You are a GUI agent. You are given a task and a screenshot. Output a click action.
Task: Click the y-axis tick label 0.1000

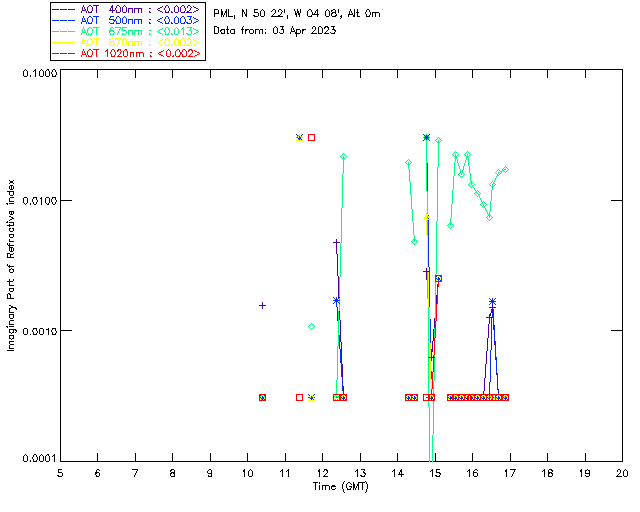[x=40, y=73]
